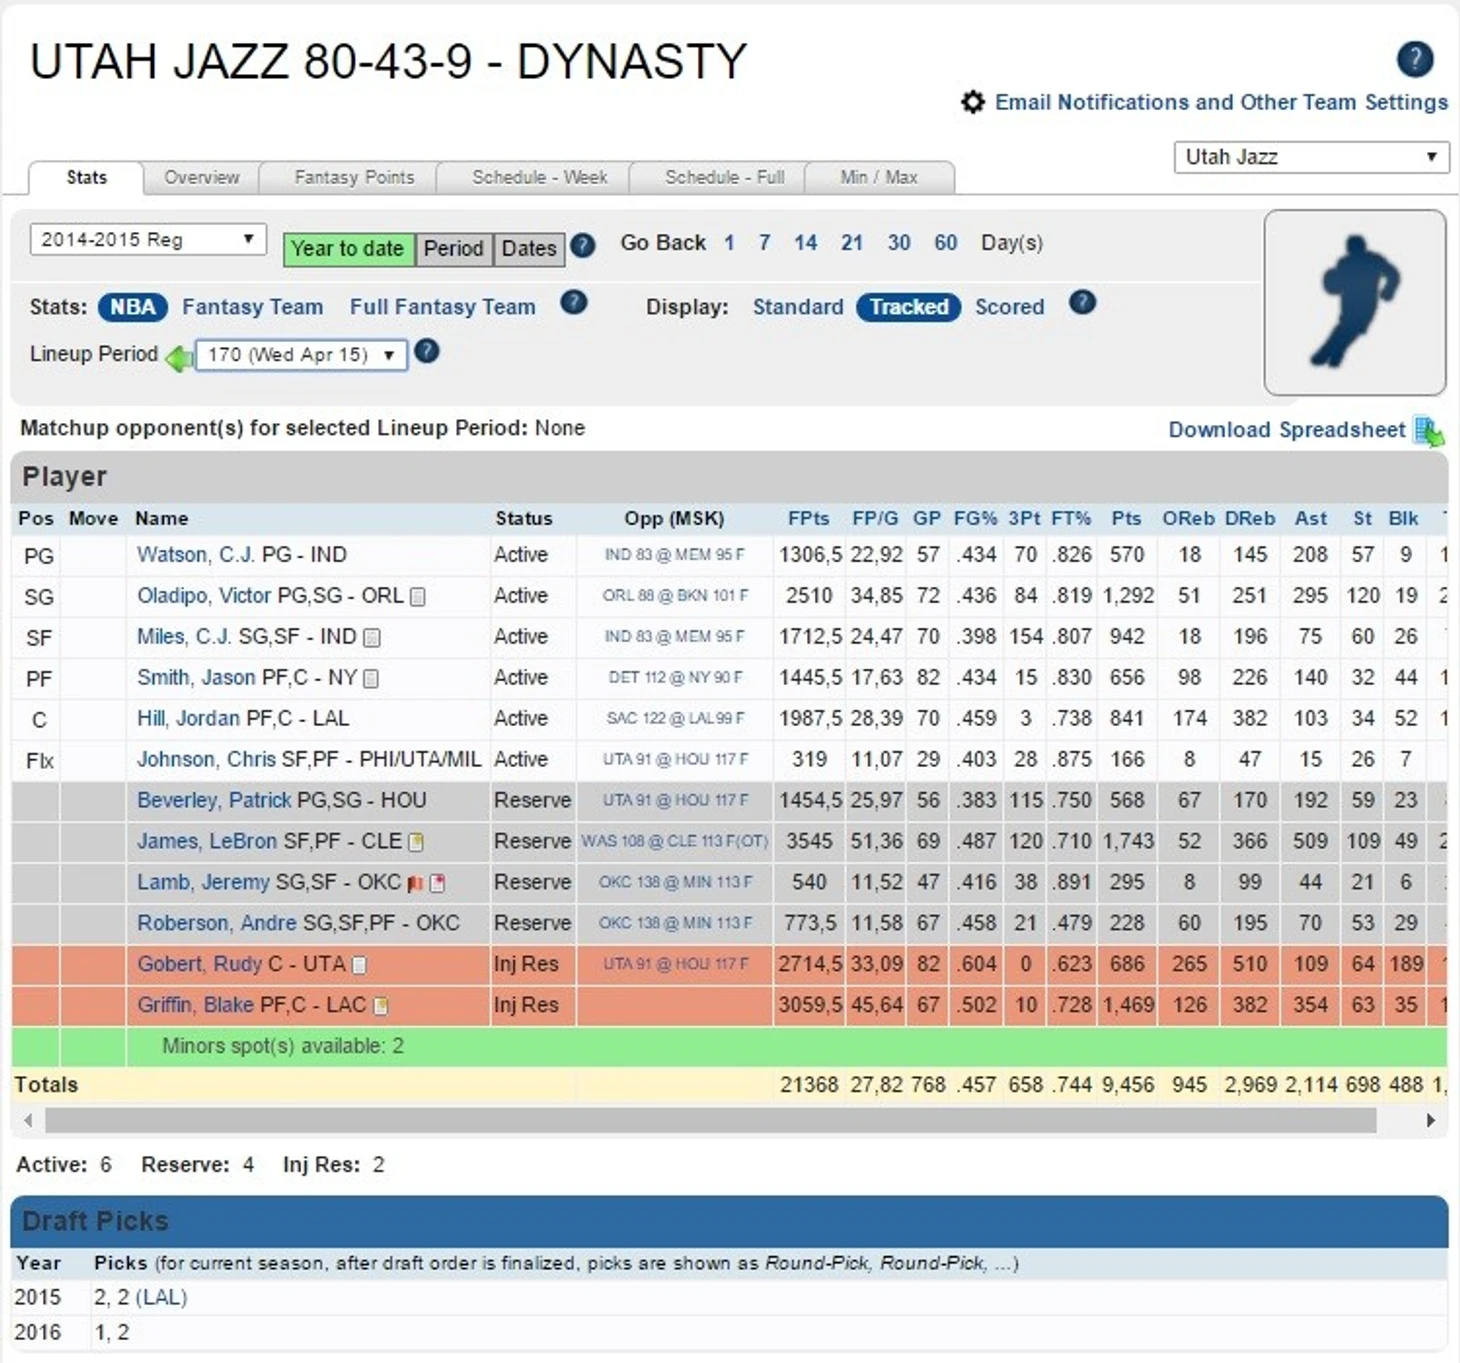Expand the Lineup Period 170 dropdown
Screen dimensions: 1460x1363
pyautogui.click(x=301, y=355)
